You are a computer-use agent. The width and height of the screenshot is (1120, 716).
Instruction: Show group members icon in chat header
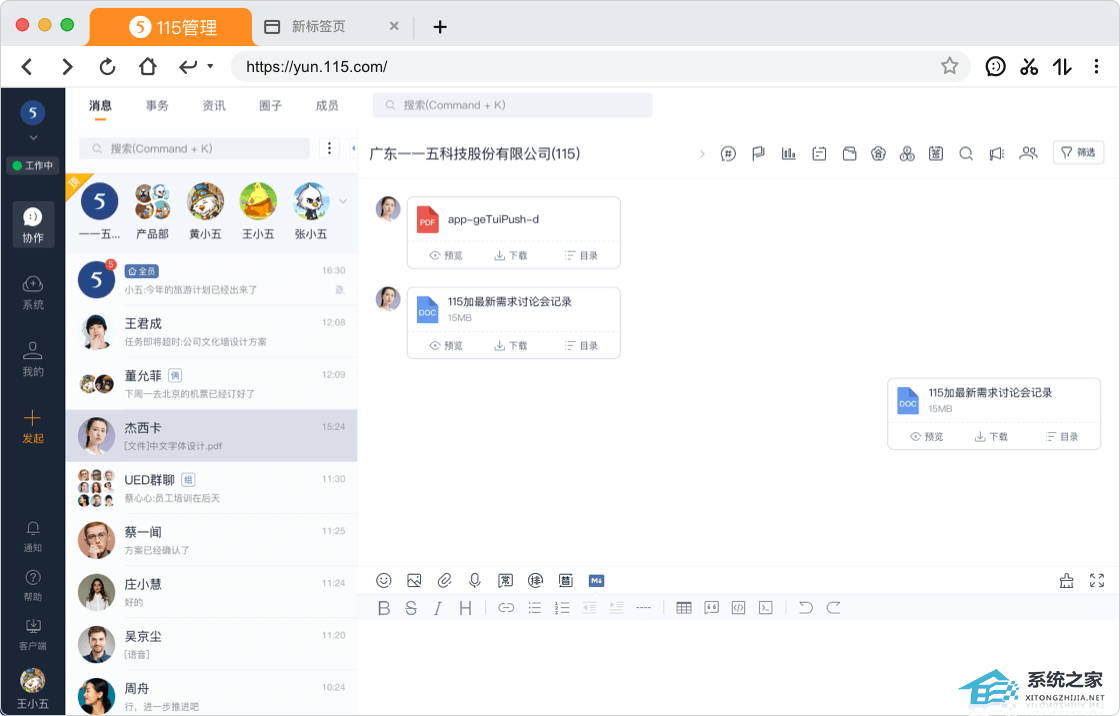point(1028,154)
